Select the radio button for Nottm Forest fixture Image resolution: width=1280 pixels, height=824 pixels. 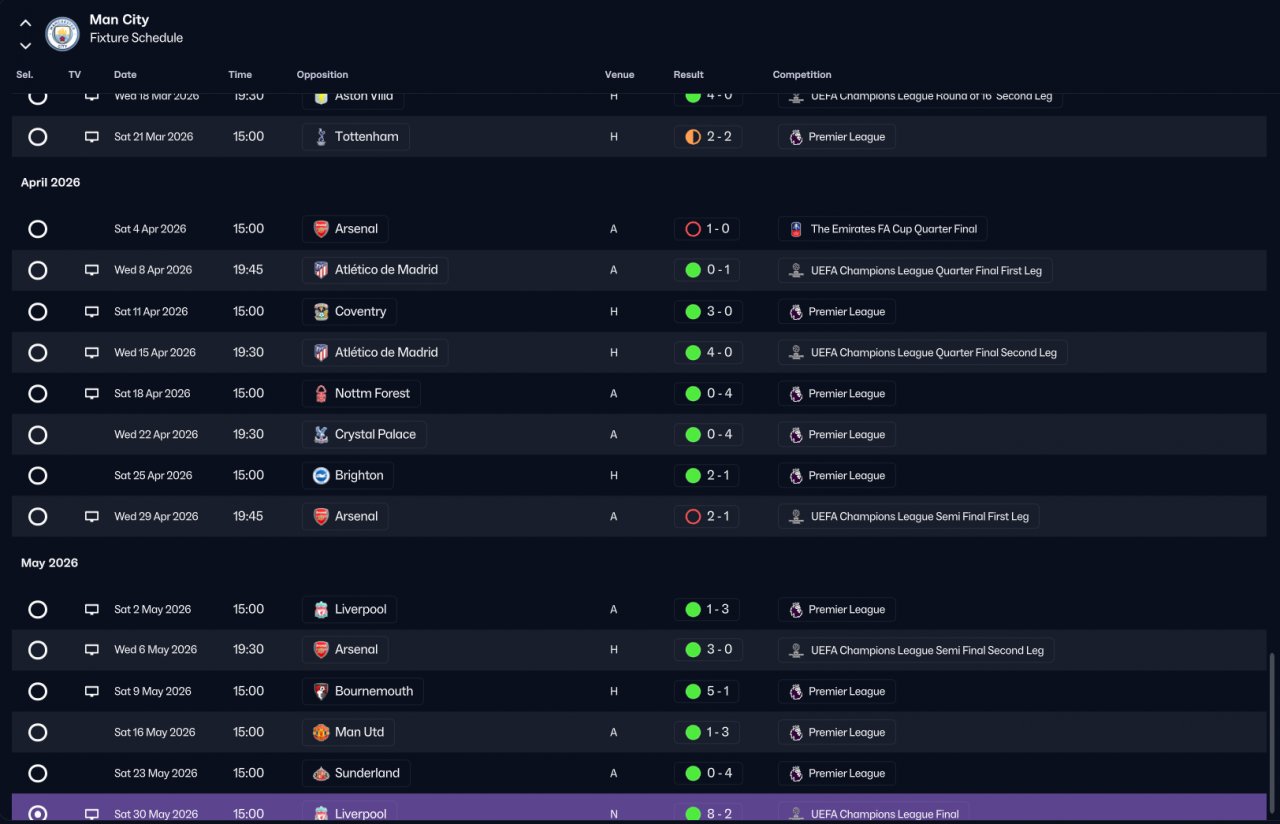(x=38, y=394)
